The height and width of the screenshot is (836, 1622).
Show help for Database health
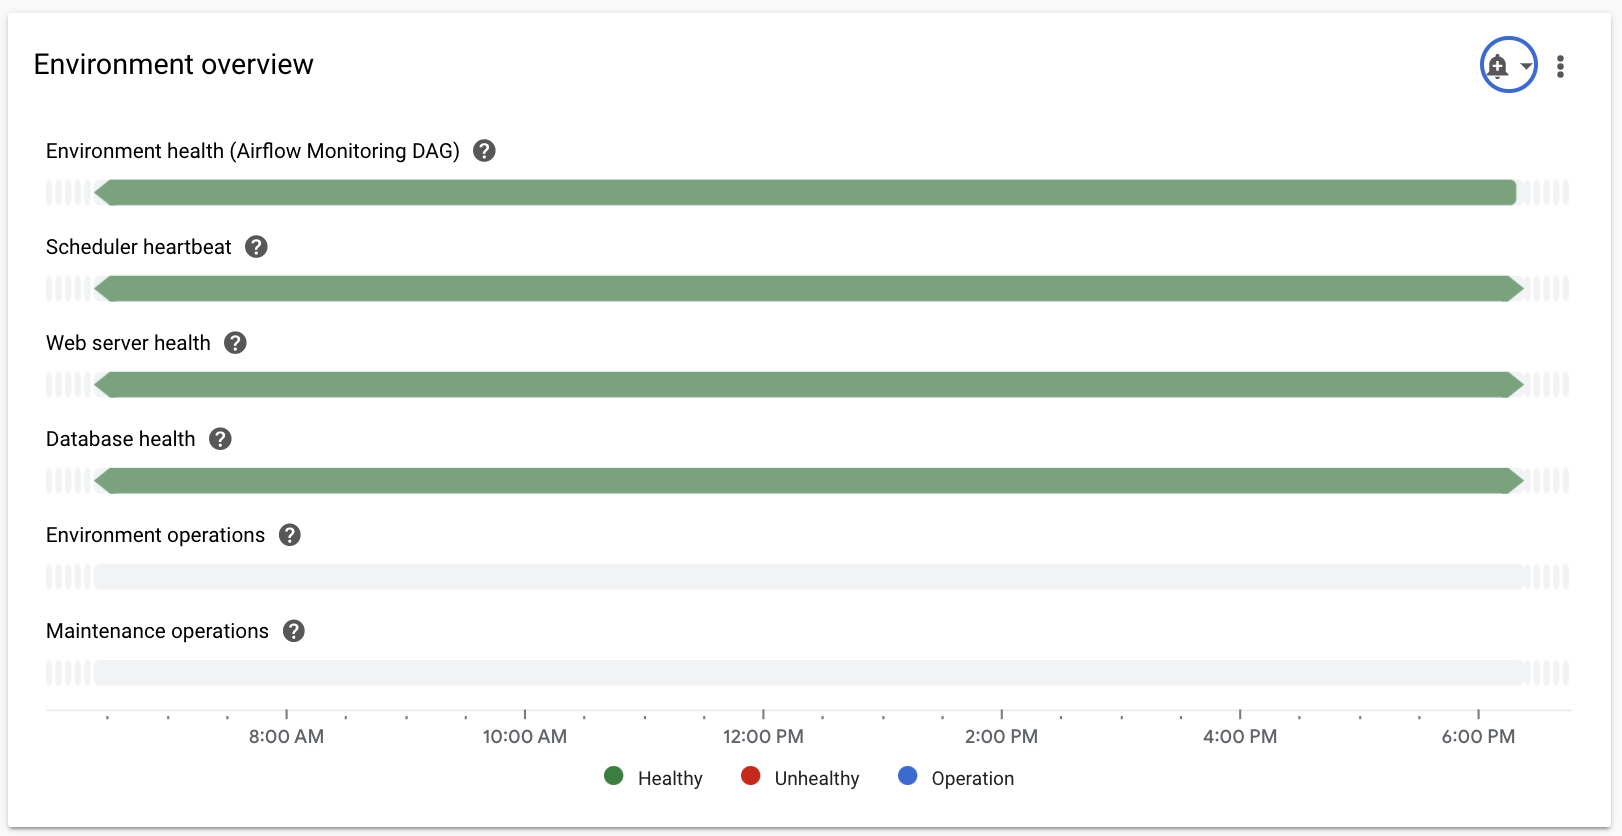[220, 439]
